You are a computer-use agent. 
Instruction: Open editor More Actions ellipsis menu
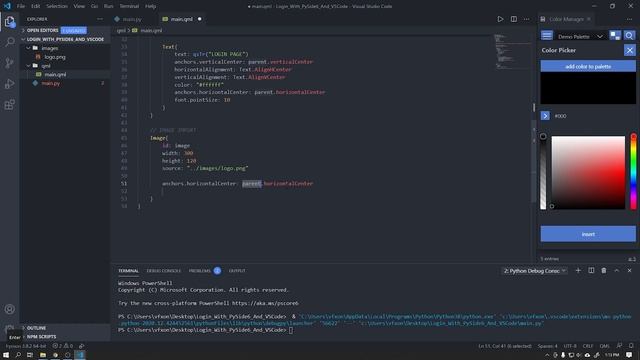(527, 19)
